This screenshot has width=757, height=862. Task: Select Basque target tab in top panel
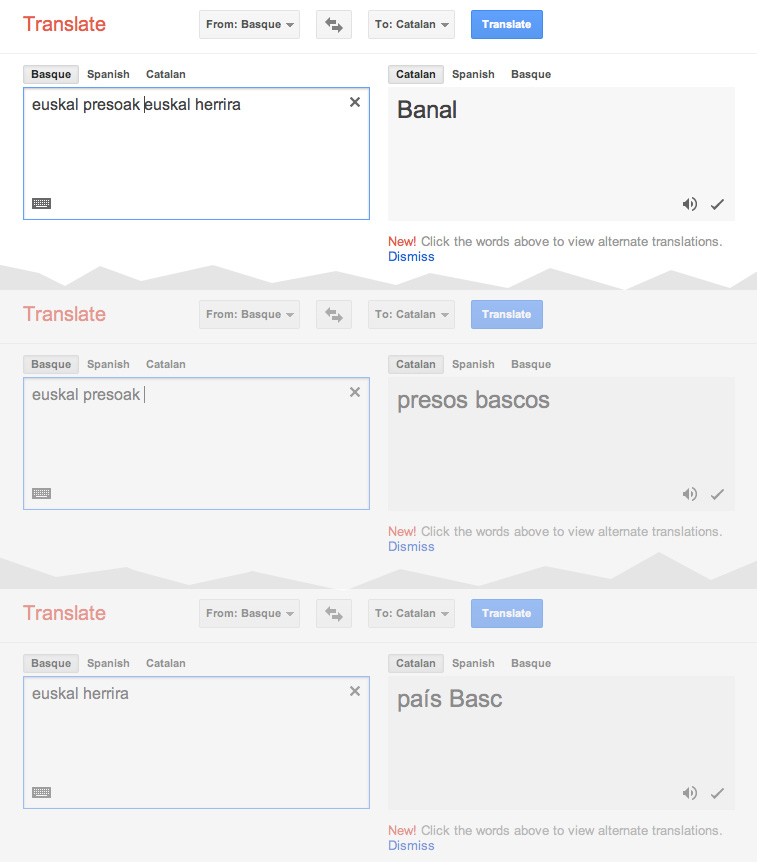(531, 74)
